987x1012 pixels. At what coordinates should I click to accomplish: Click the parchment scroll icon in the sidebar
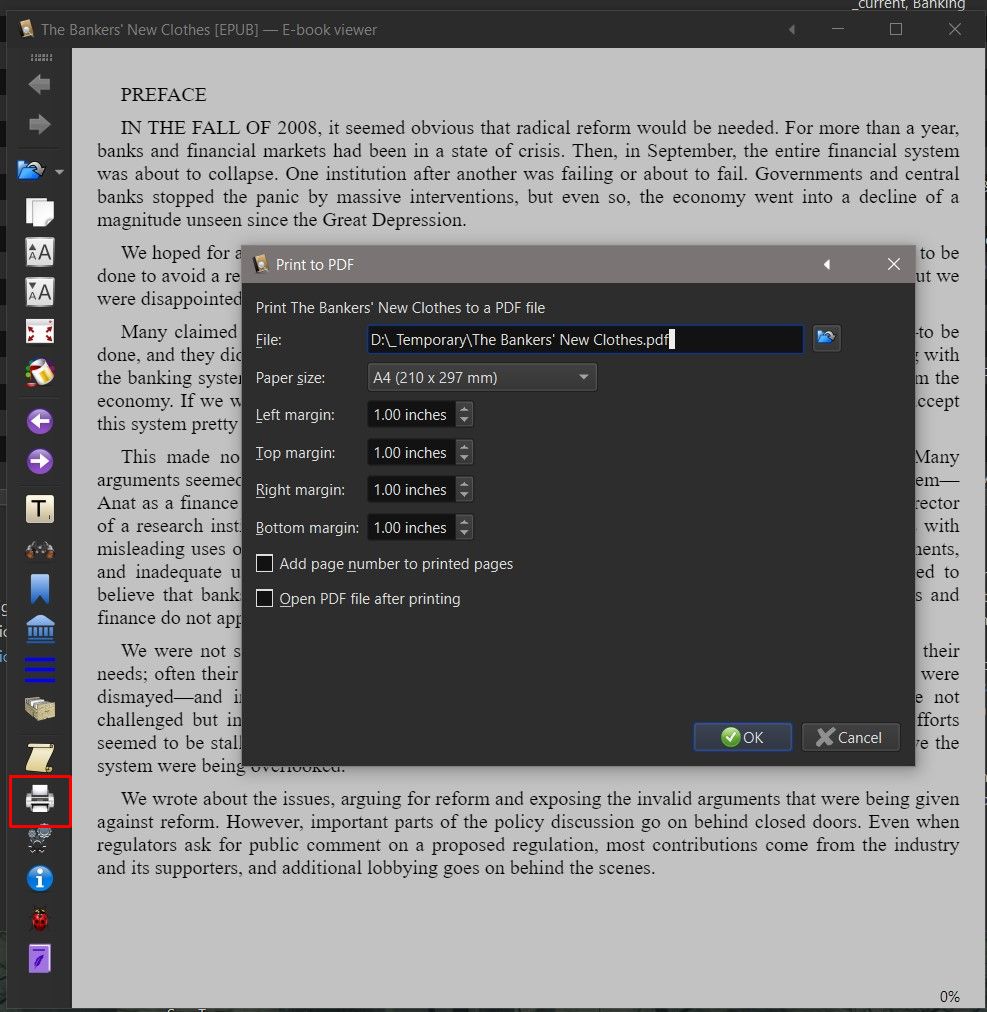click(x=39, y=758)
